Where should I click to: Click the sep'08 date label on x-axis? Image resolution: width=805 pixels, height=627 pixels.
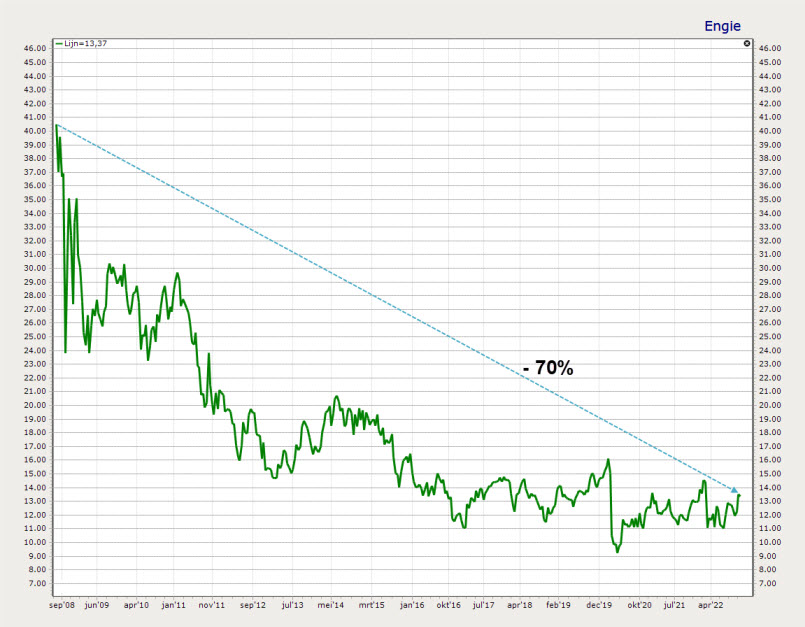pyautogui.click(x=61, y=605)
